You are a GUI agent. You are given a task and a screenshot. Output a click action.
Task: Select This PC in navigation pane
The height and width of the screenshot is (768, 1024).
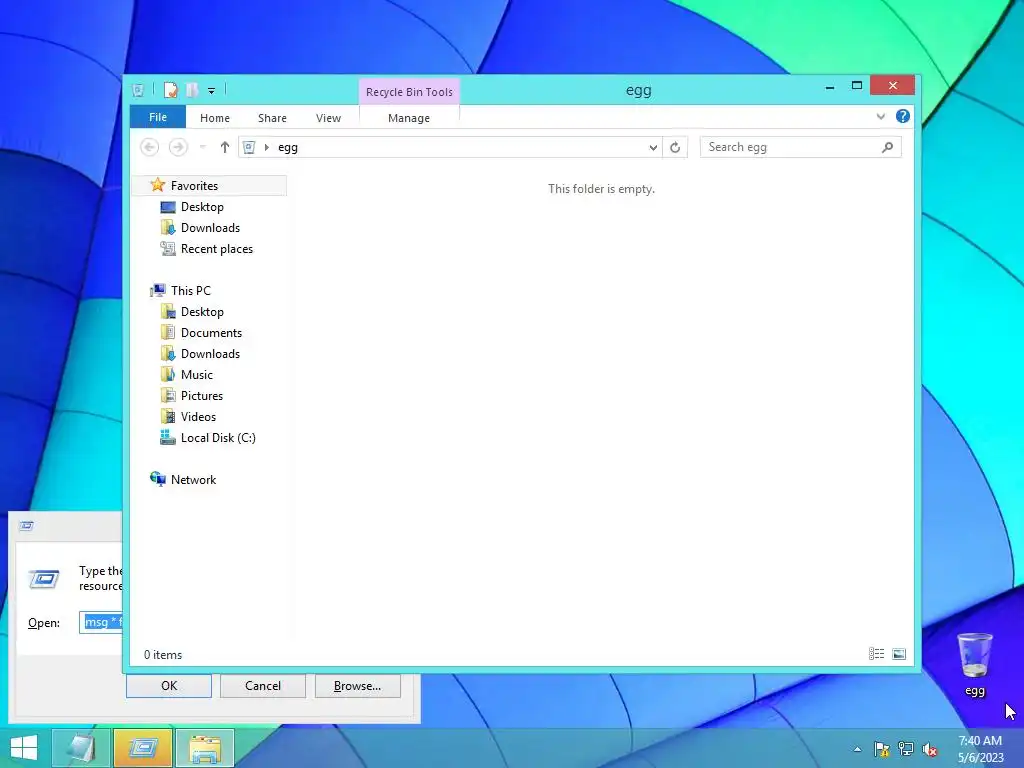tap(190, 291)
